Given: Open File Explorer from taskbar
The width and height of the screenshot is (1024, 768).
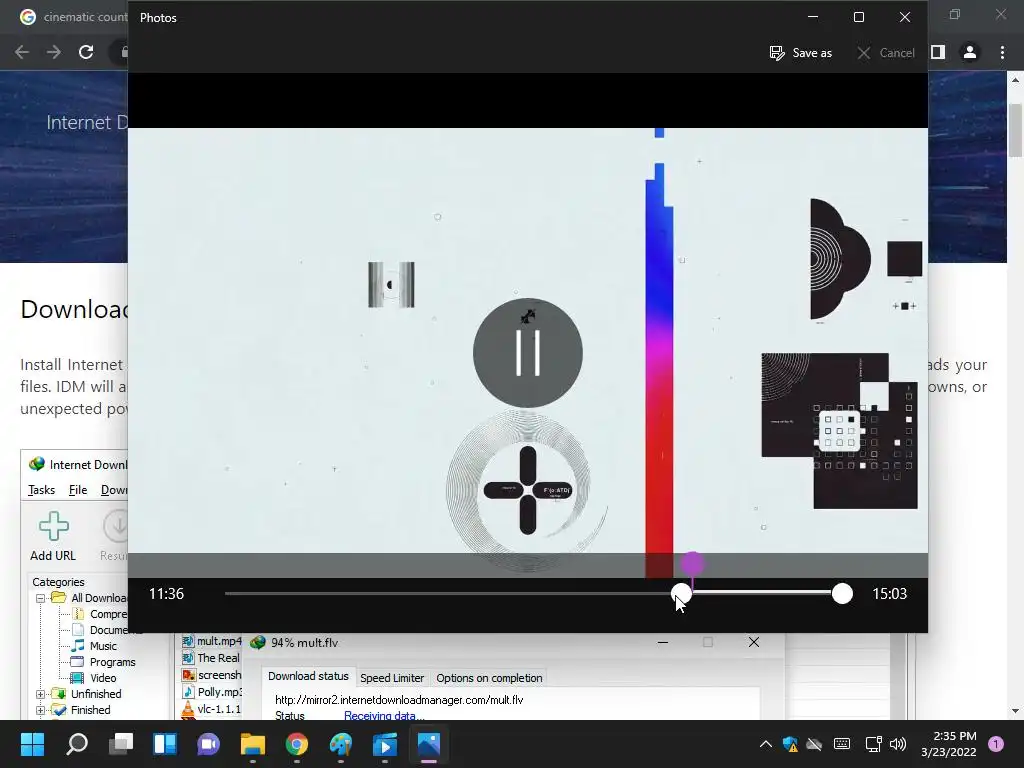Looking at the screenshot, I should point(253,744).
